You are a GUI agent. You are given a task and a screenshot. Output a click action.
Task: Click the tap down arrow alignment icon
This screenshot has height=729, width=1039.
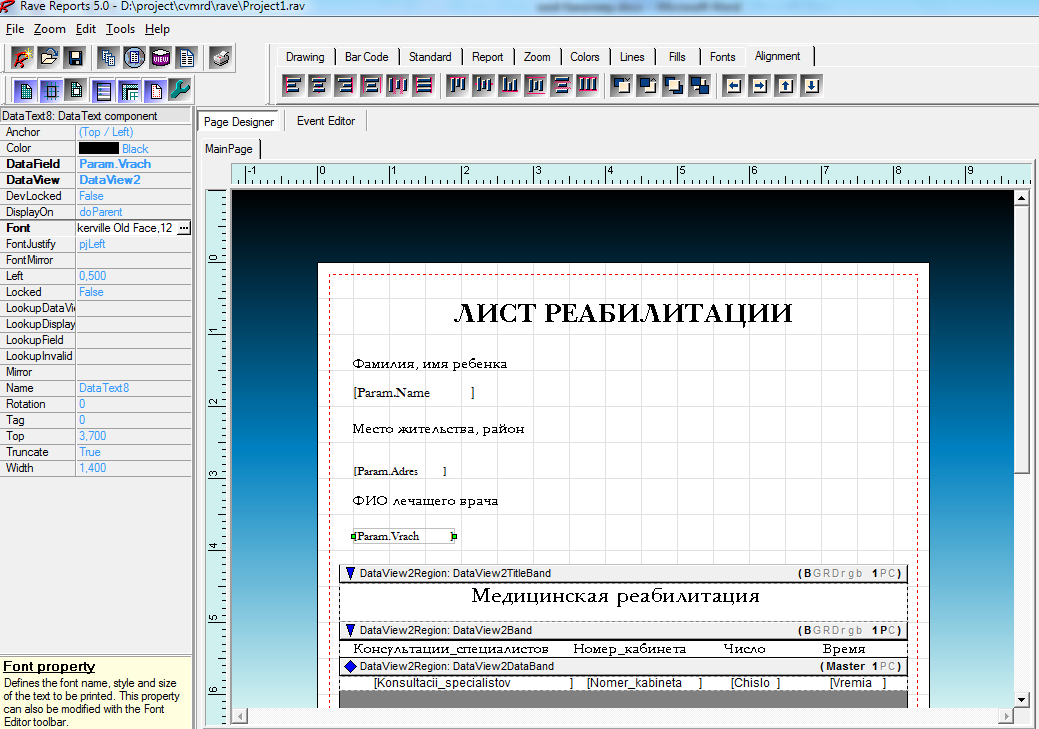pos(811,86)
